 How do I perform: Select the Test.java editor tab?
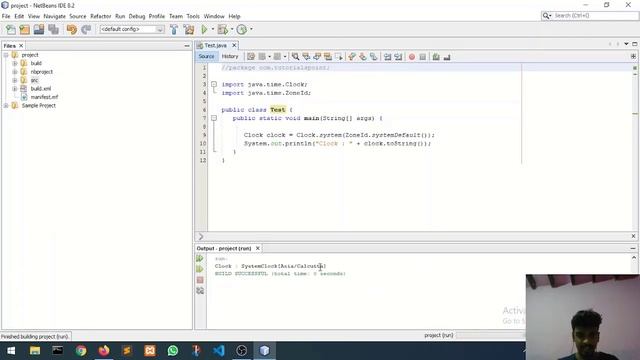pos(216,45)
